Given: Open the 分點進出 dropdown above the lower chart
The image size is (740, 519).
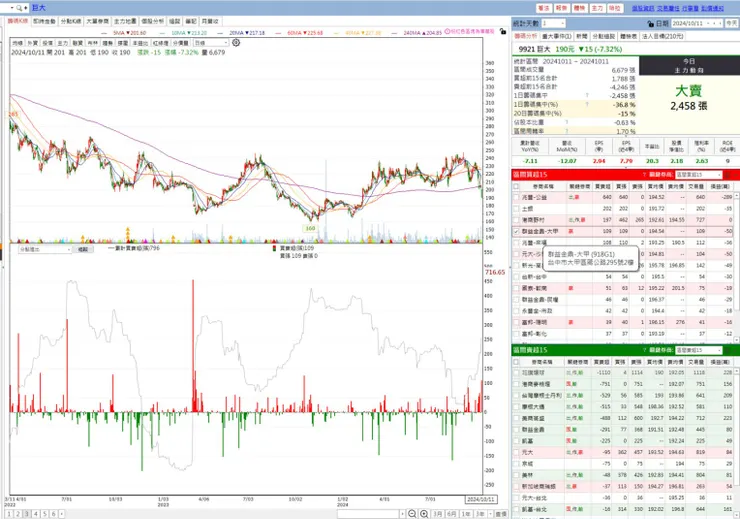Looking at the screenshot, I should [x=45, y=249].
